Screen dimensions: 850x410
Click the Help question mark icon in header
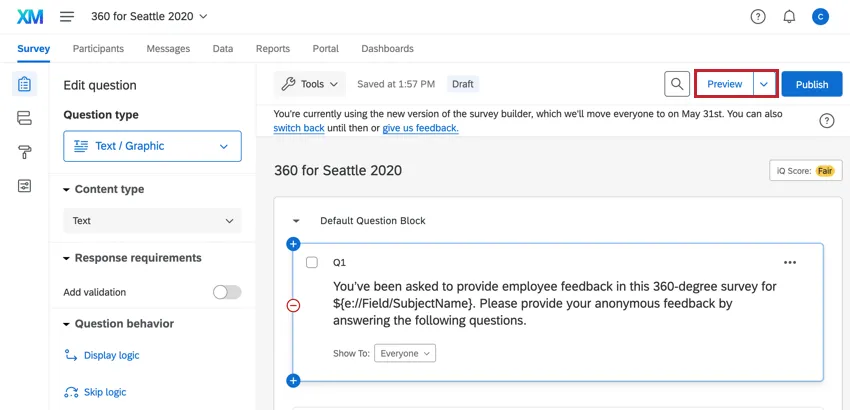point(758,17)
